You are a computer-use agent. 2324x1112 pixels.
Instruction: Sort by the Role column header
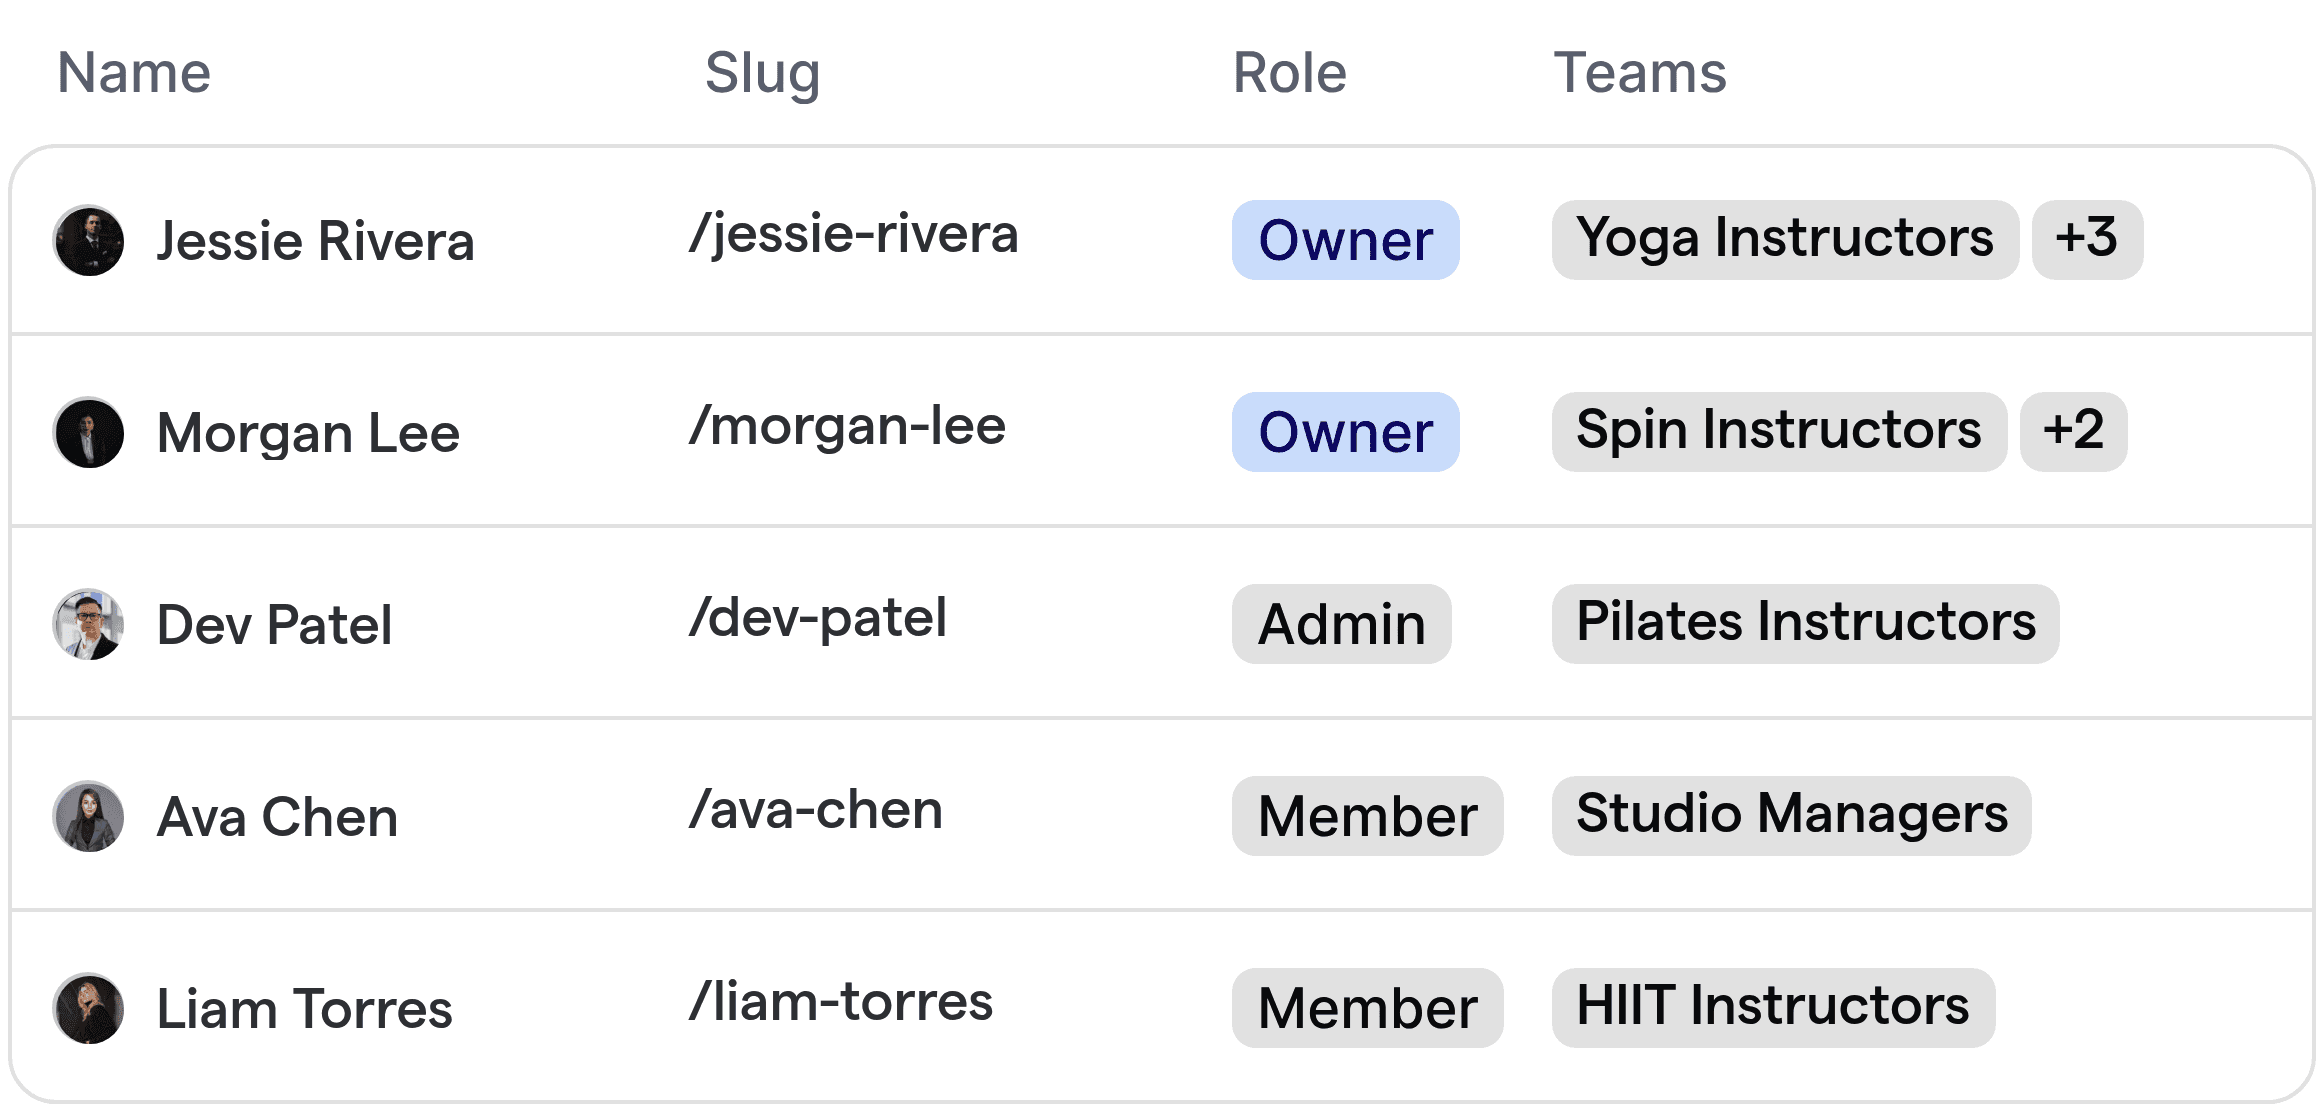click(1289, 73)
